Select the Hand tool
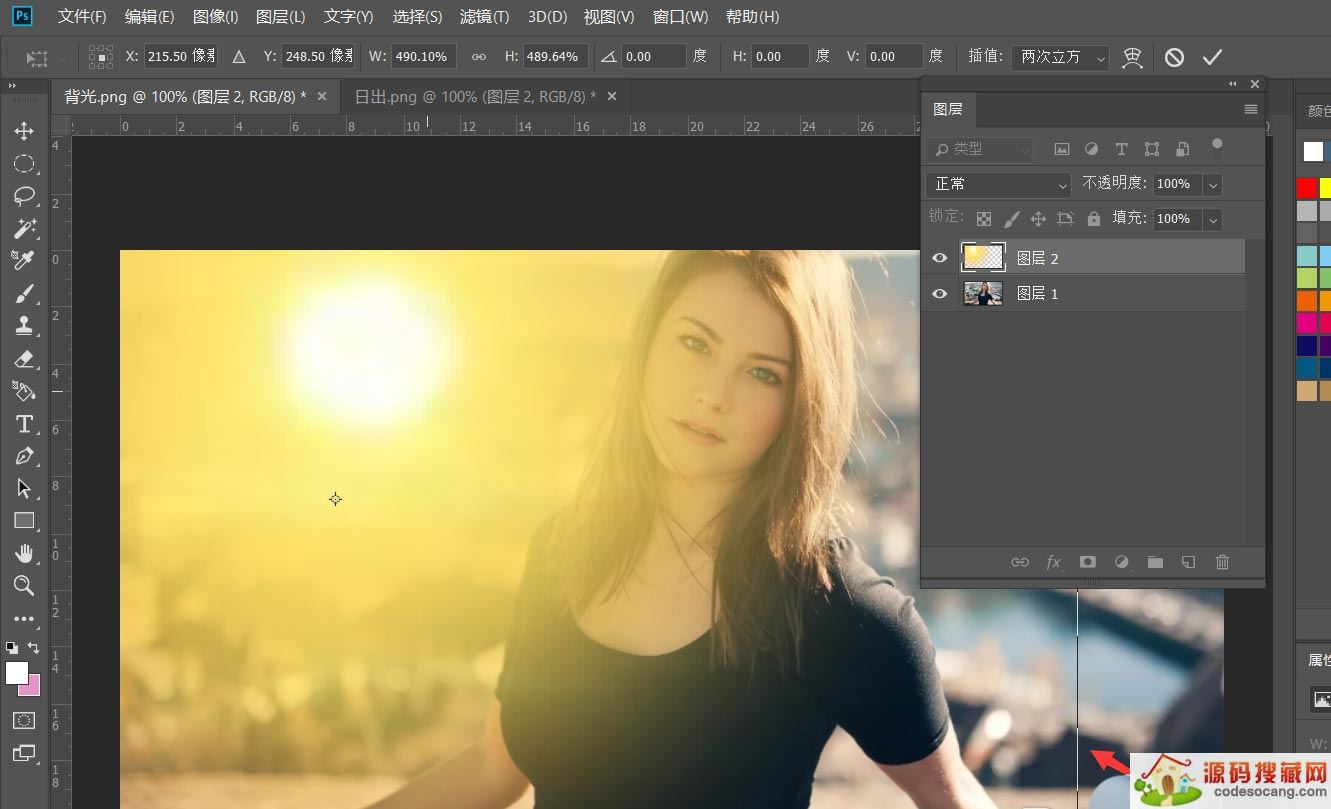The height and width of the screenshot is (809, 1331). tap(24, 554)
